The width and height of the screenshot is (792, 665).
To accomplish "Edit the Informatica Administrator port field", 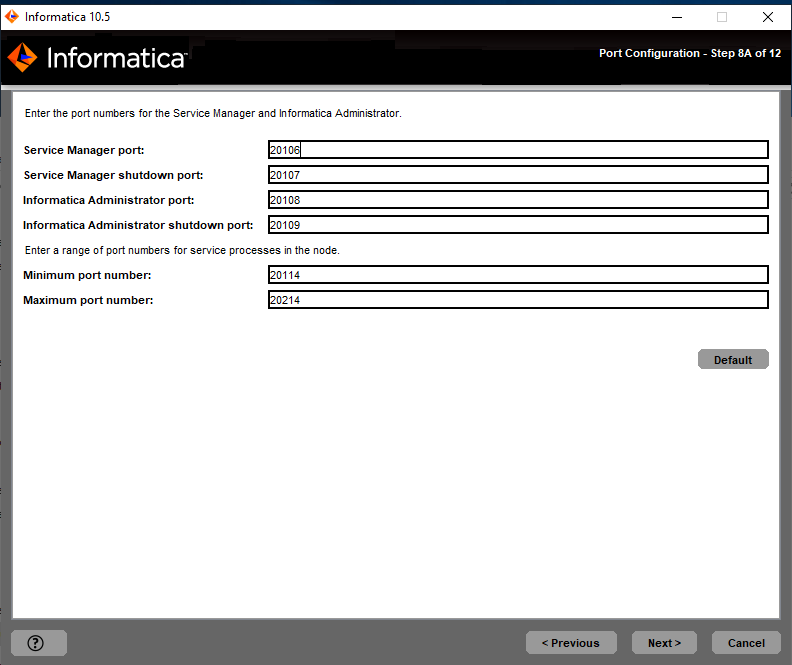I will (x=518, y=200).
